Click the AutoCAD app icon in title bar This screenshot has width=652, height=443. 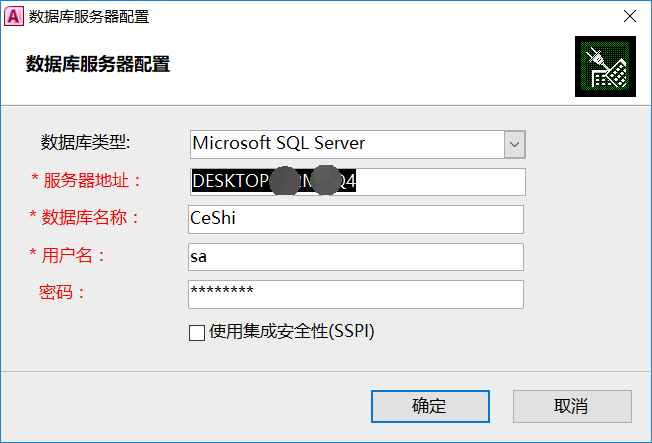(14, 17)
